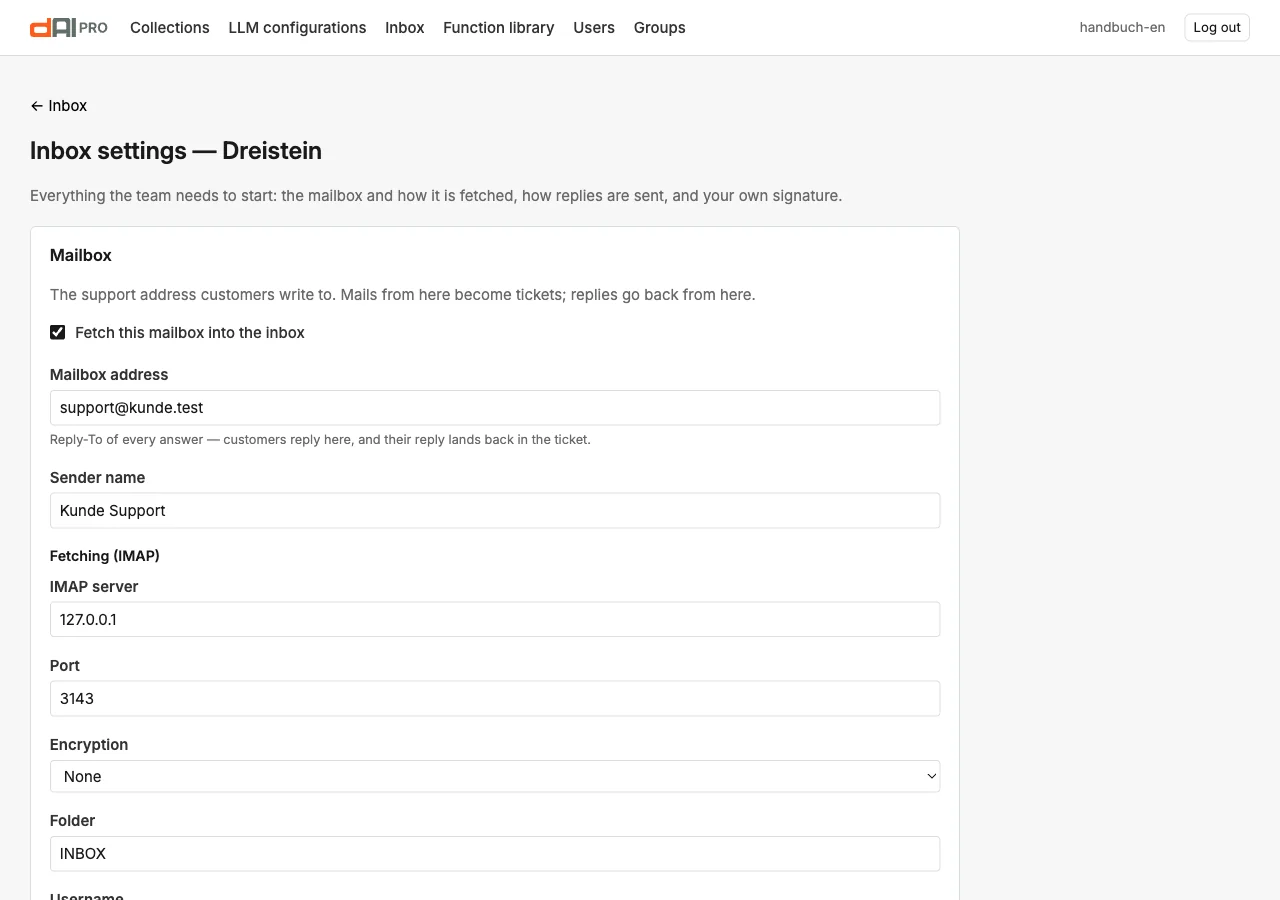Click the IMAP server input
The height and width of the screenshot is (900, 1280).
click(495, 619)
